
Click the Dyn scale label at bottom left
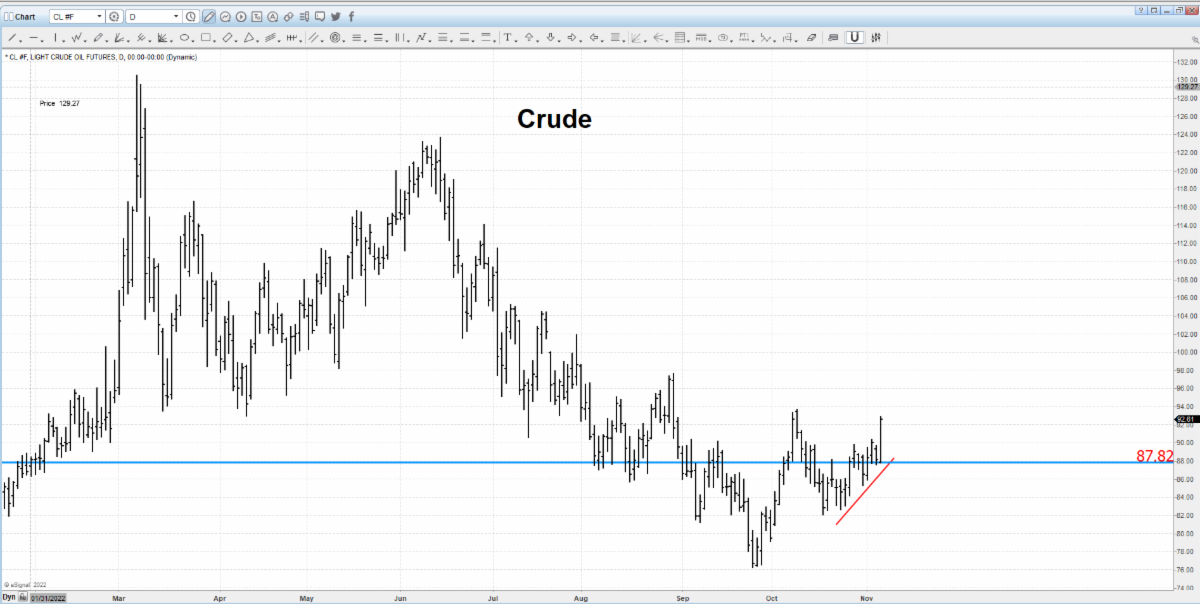coord(9,597)
